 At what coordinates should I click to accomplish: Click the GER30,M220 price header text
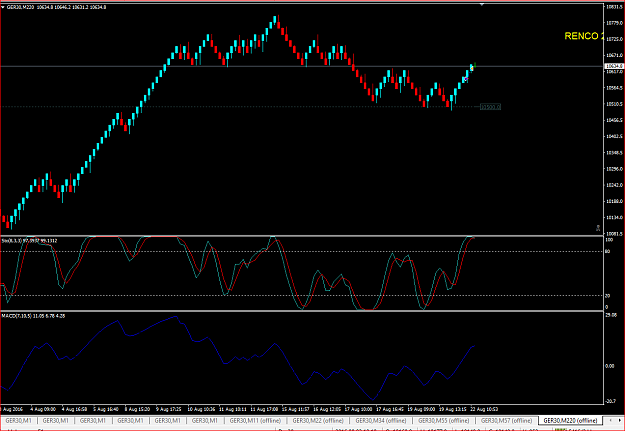pos(57,7)
